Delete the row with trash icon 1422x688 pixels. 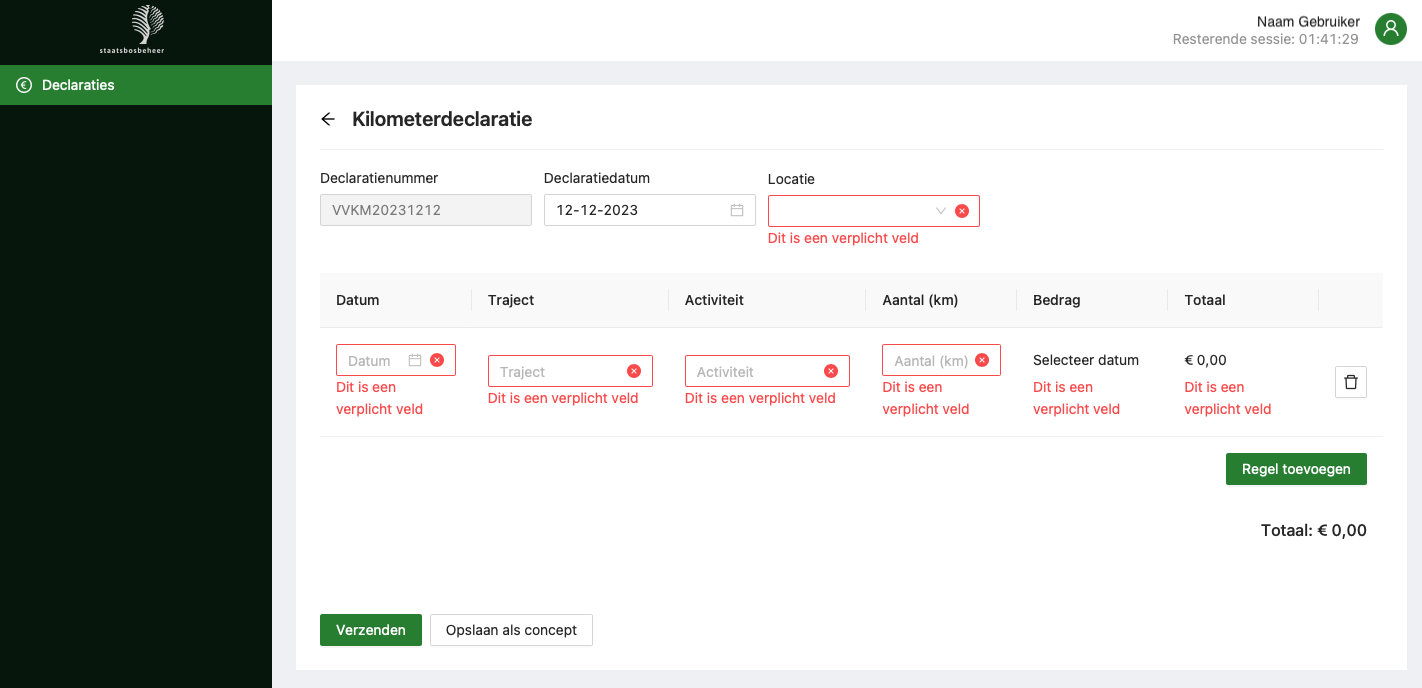point(1351,382)
